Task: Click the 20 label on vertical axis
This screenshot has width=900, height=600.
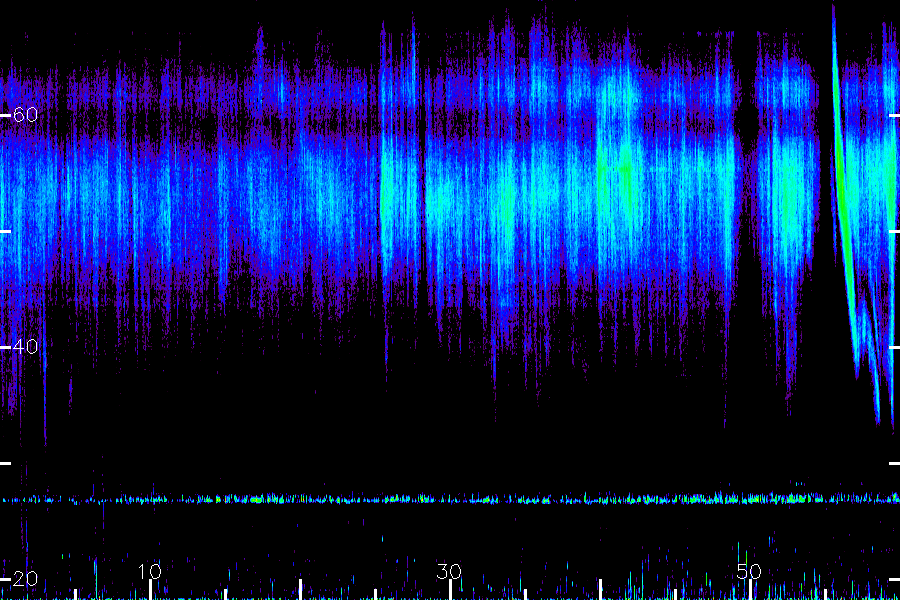Action: pyautogui.click(x=25, y=579)
